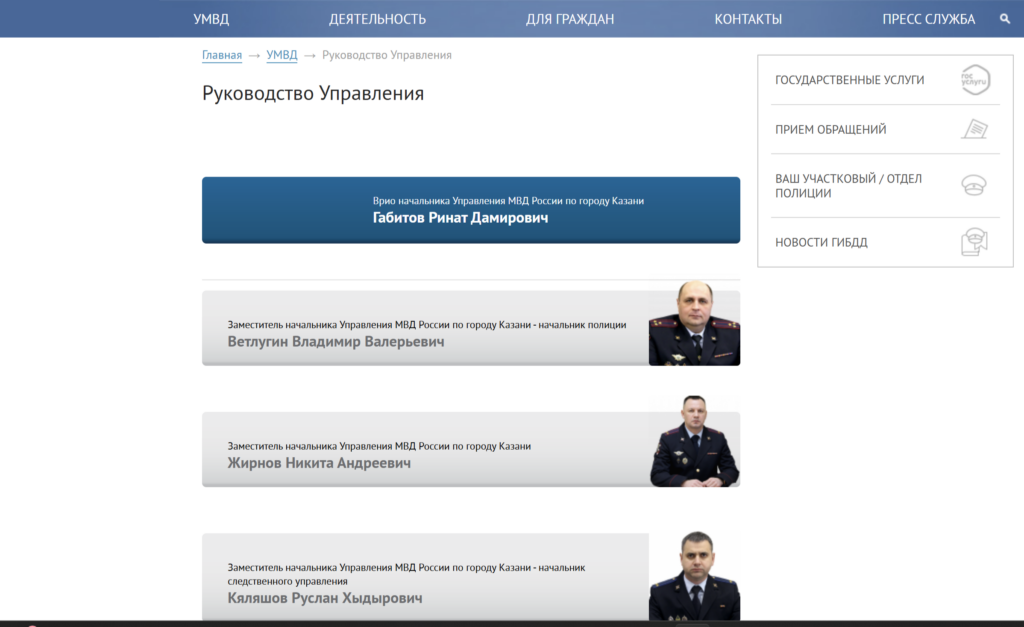Click the document icon beside ПРИЕМ ОБРАЩЕНИЙ

point(974,129)
